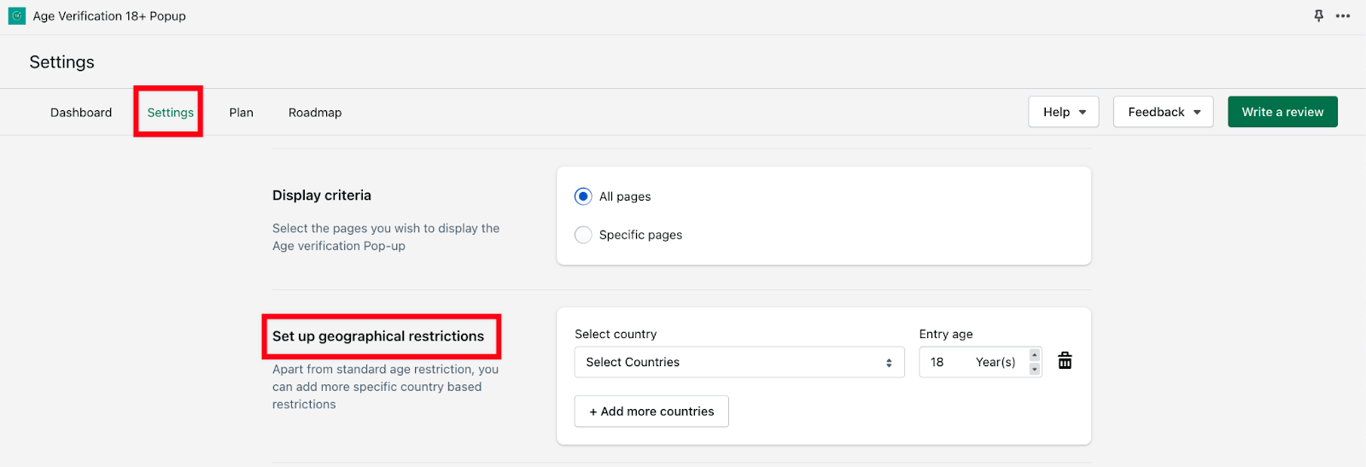Decrease entry age with the down arrow
The image size is (1366, 467).
click(1035, 369)
